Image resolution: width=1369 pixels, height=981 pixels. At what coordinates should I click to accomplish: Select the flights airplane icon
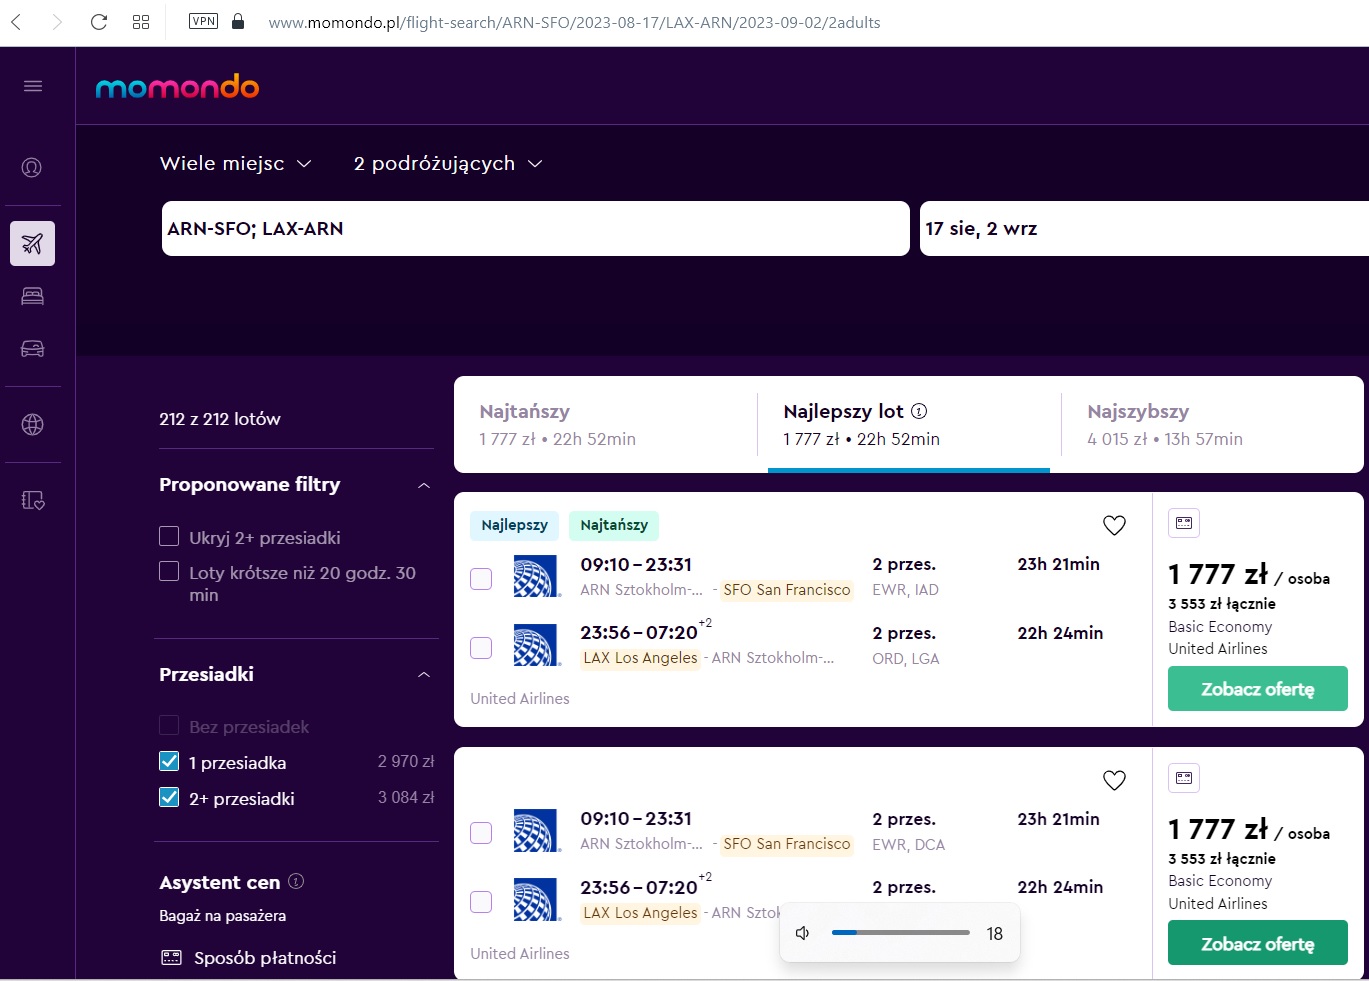click(32, 243)
